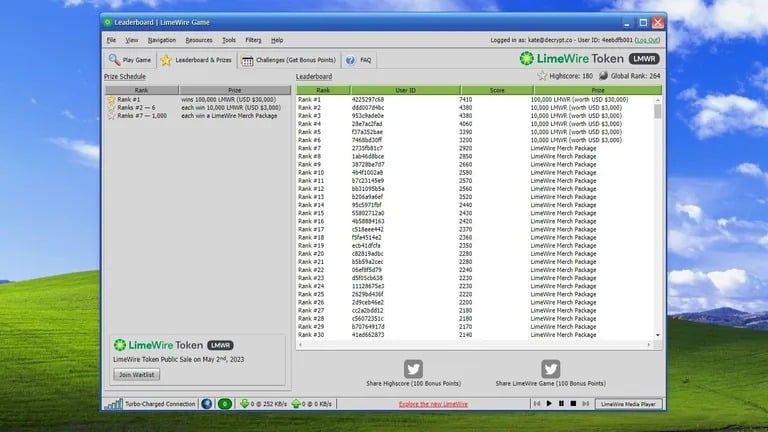The height and width of the screenshot is (432, 768).
Task: Click the leaderboard scroll down arrow
Action: [x=658, y=335]
